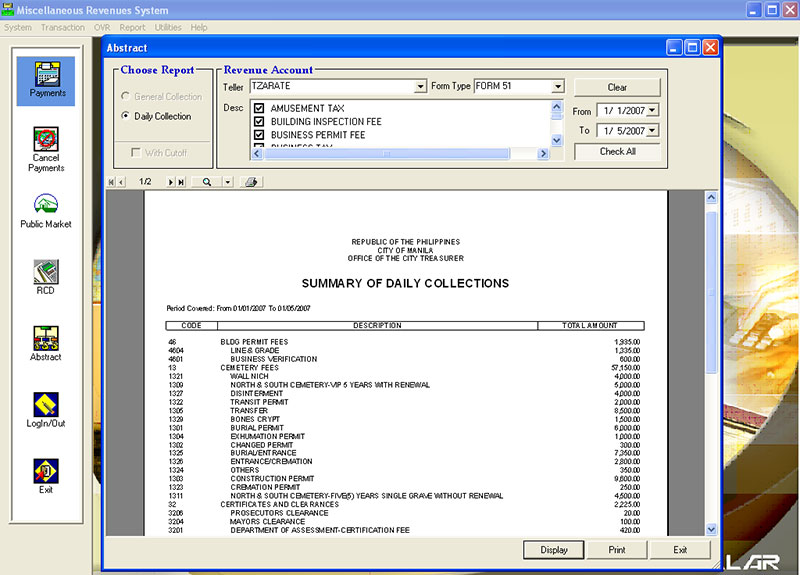
Task: Click the page indicator 1/2
Action: pos(145,182)
